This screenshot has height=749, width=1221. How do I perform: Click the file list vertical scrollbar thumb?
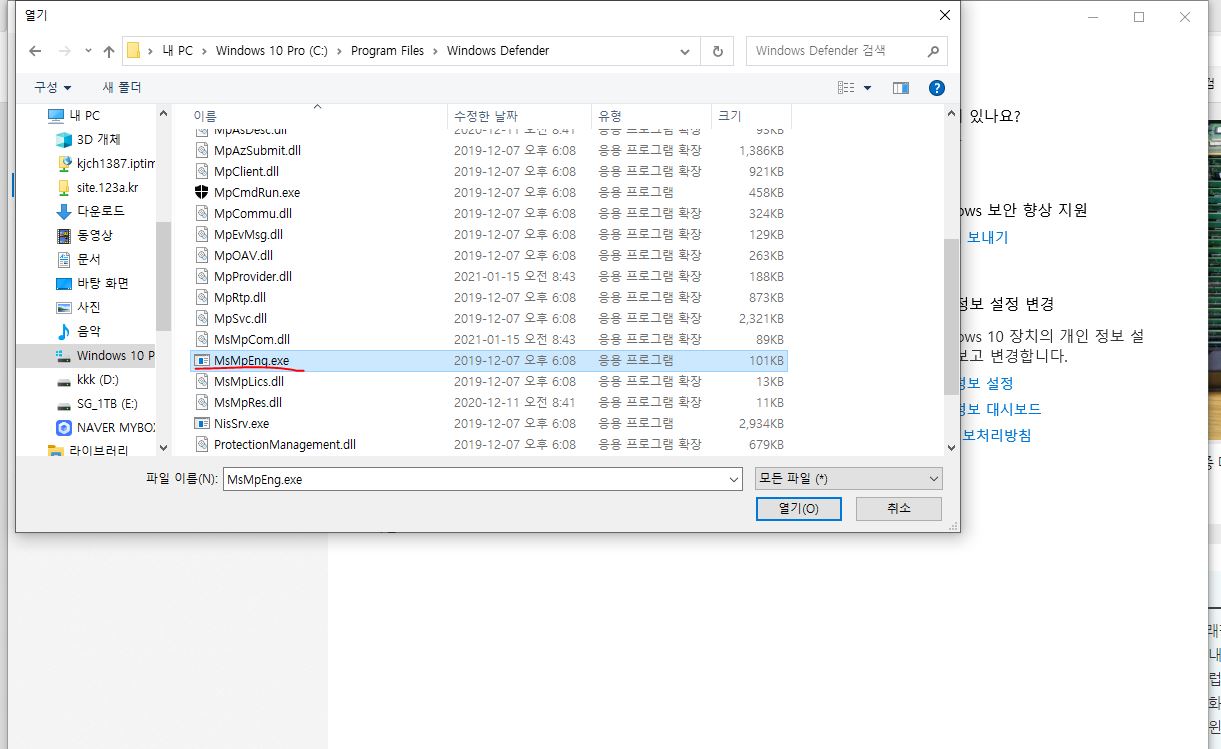[x=950, y=317]
